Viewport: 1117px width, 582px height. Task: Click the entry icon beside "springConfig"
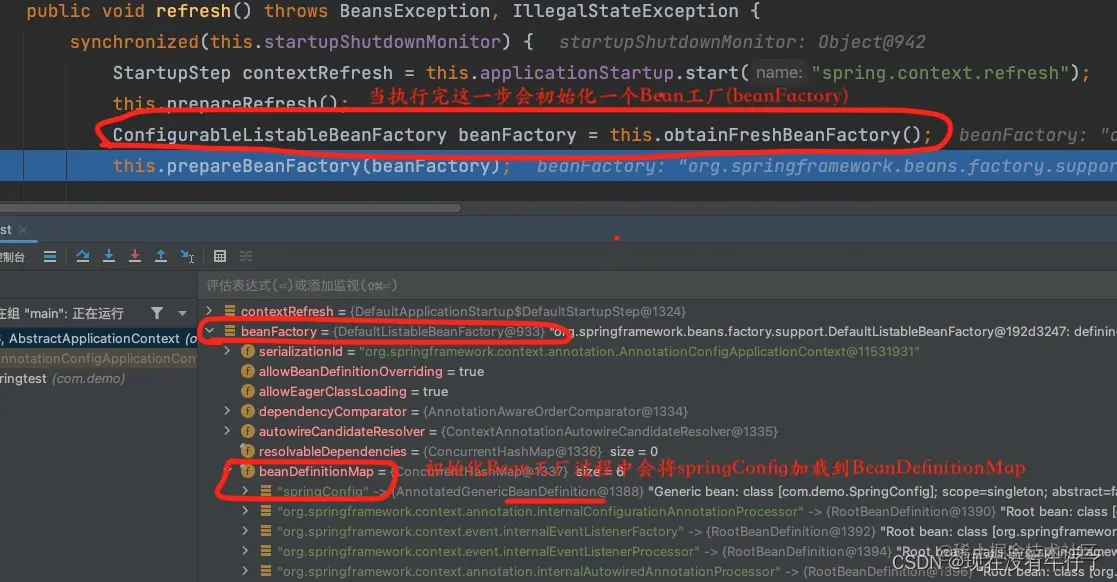pos(266,491)
